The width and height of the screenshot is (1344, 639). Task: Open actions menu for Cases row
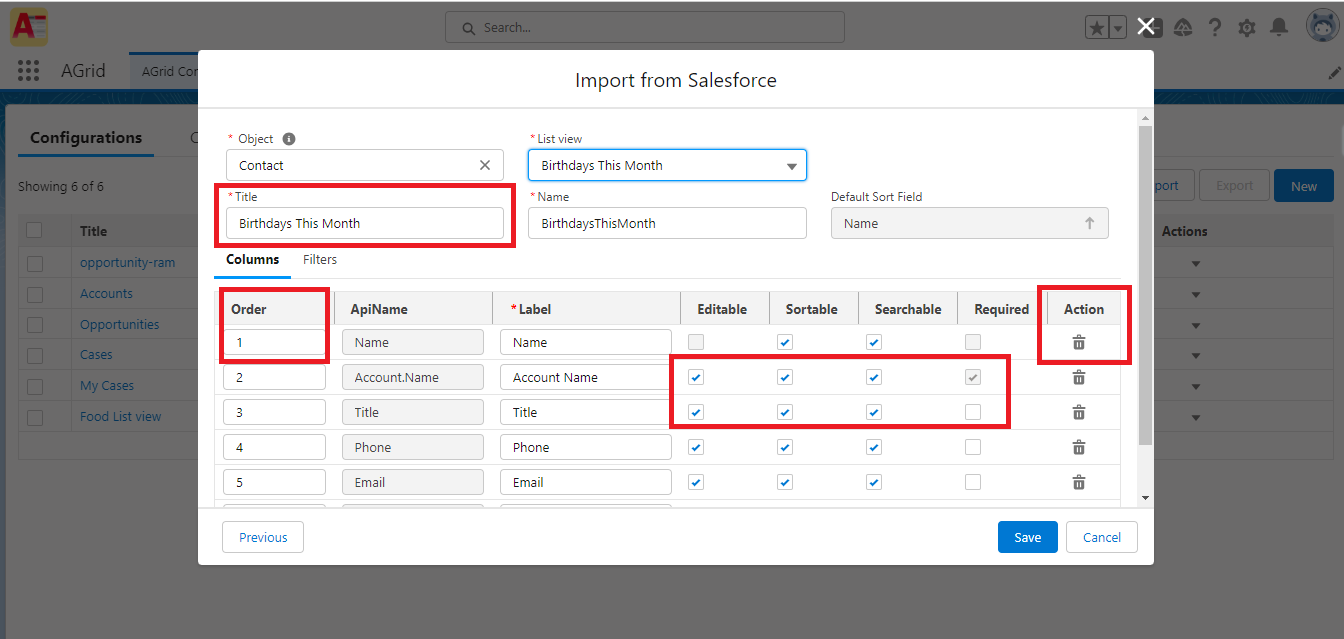pos(1195,355)
